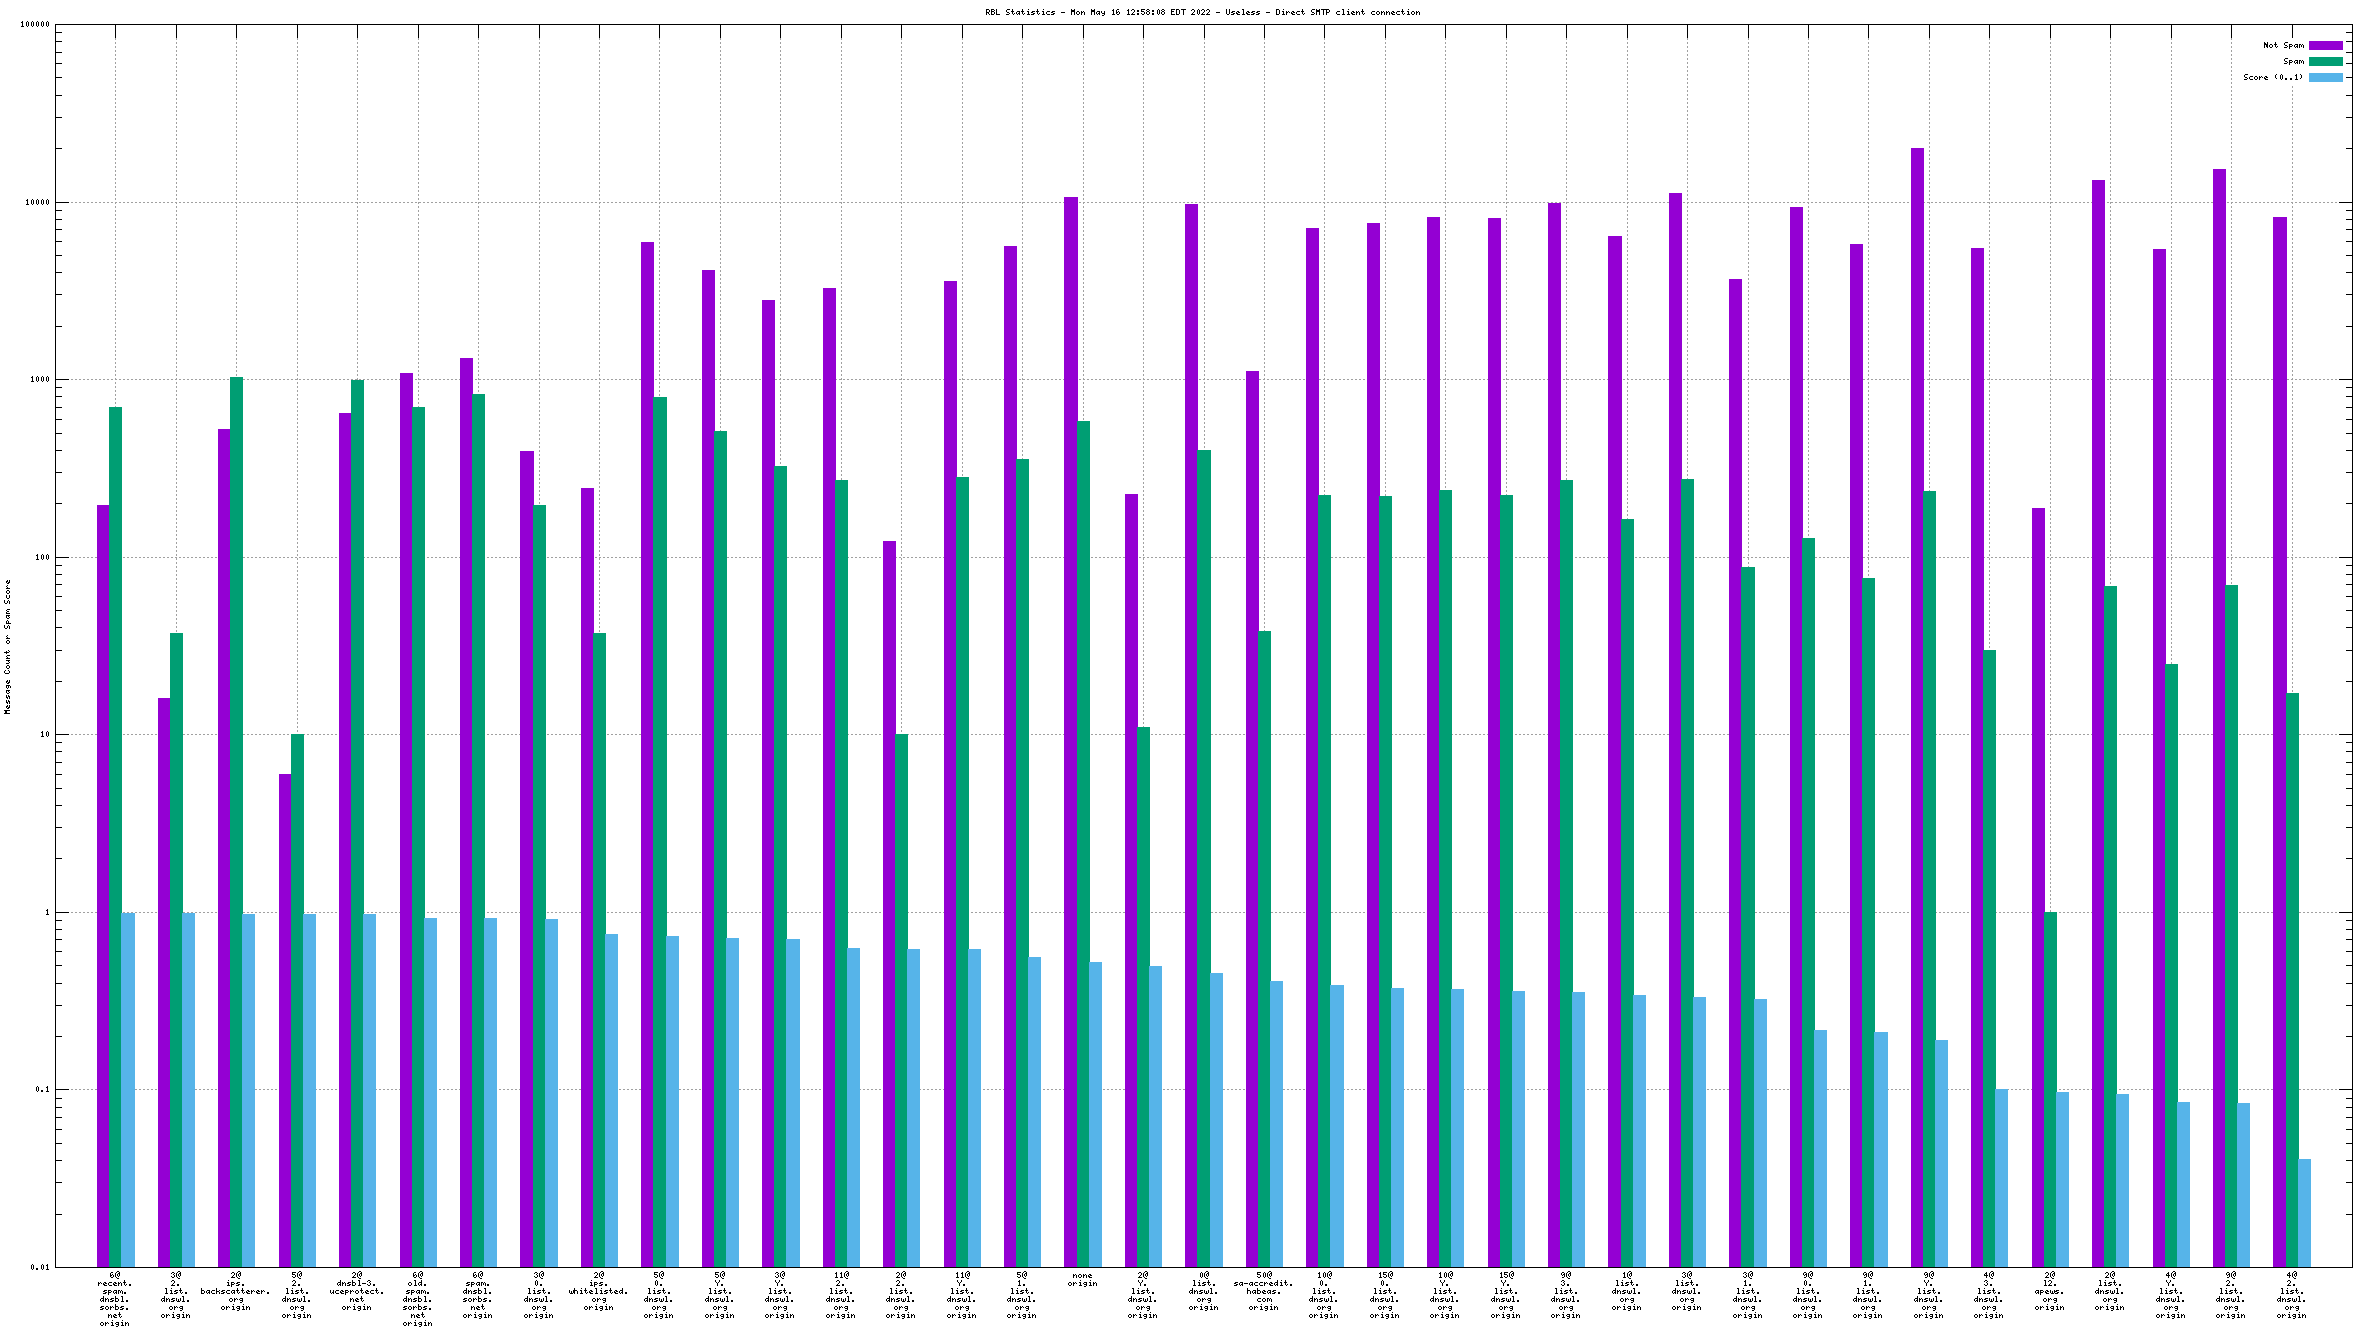Click the purple Not Spam legend swatch

[x=2325, y=45]
